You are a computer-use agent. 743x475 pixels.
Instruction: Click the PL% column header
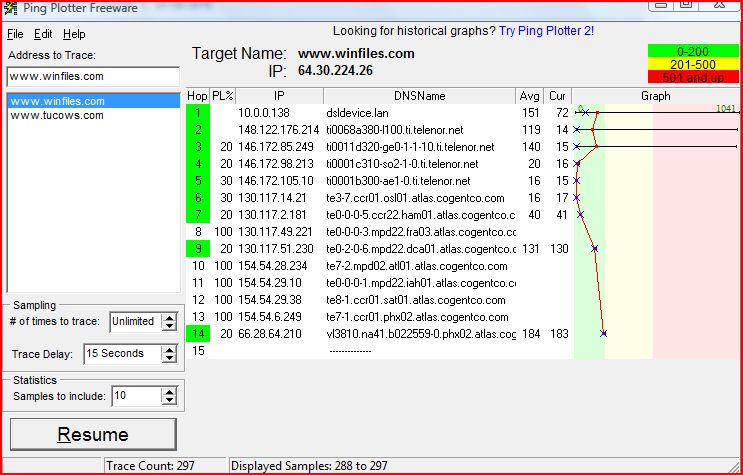(223, 96)
